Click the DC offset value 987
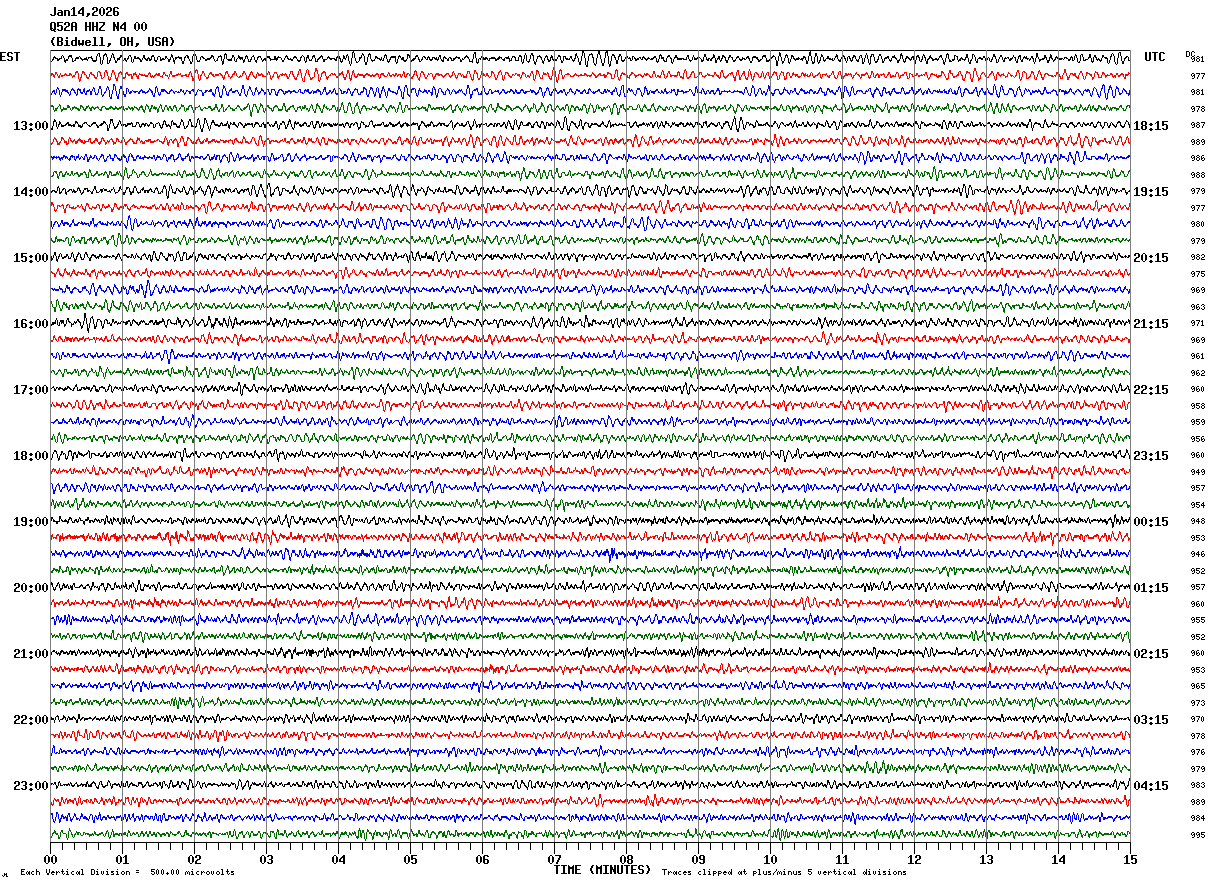Viewport: 1210px width, 886px height. pos(1197,126)
